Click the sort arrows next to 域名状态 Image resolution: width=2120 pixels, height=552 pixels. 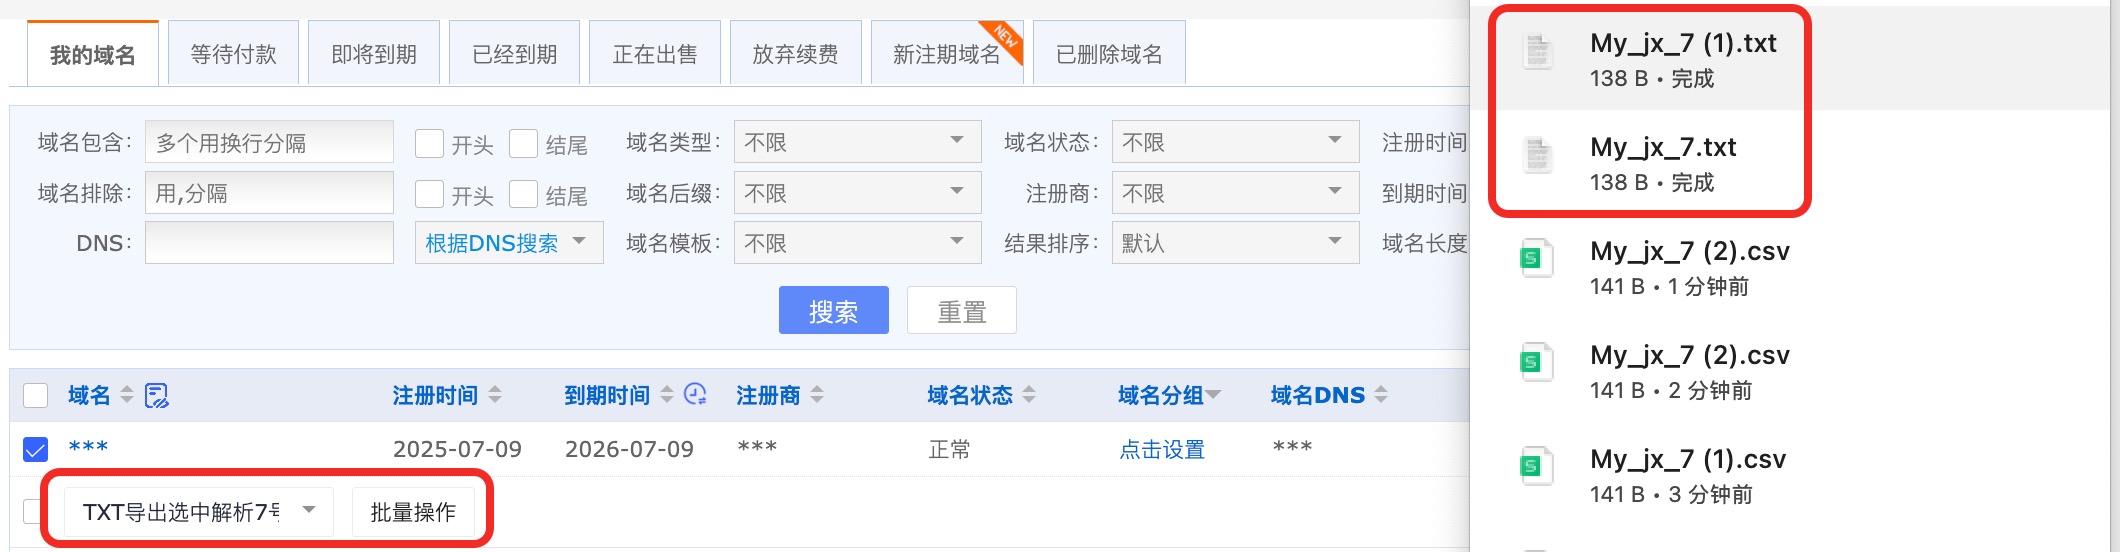click(1029, 395)
